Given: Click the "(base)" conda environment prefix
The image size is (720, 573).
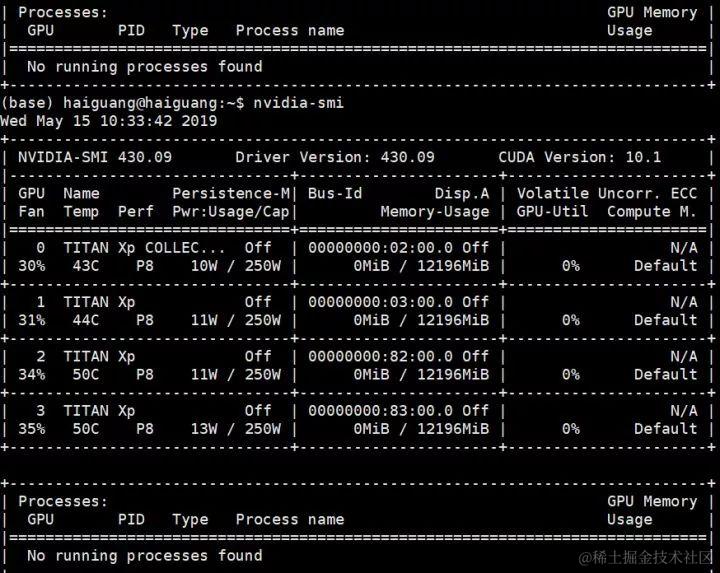Looking at the screenshot, I should 27,103.
